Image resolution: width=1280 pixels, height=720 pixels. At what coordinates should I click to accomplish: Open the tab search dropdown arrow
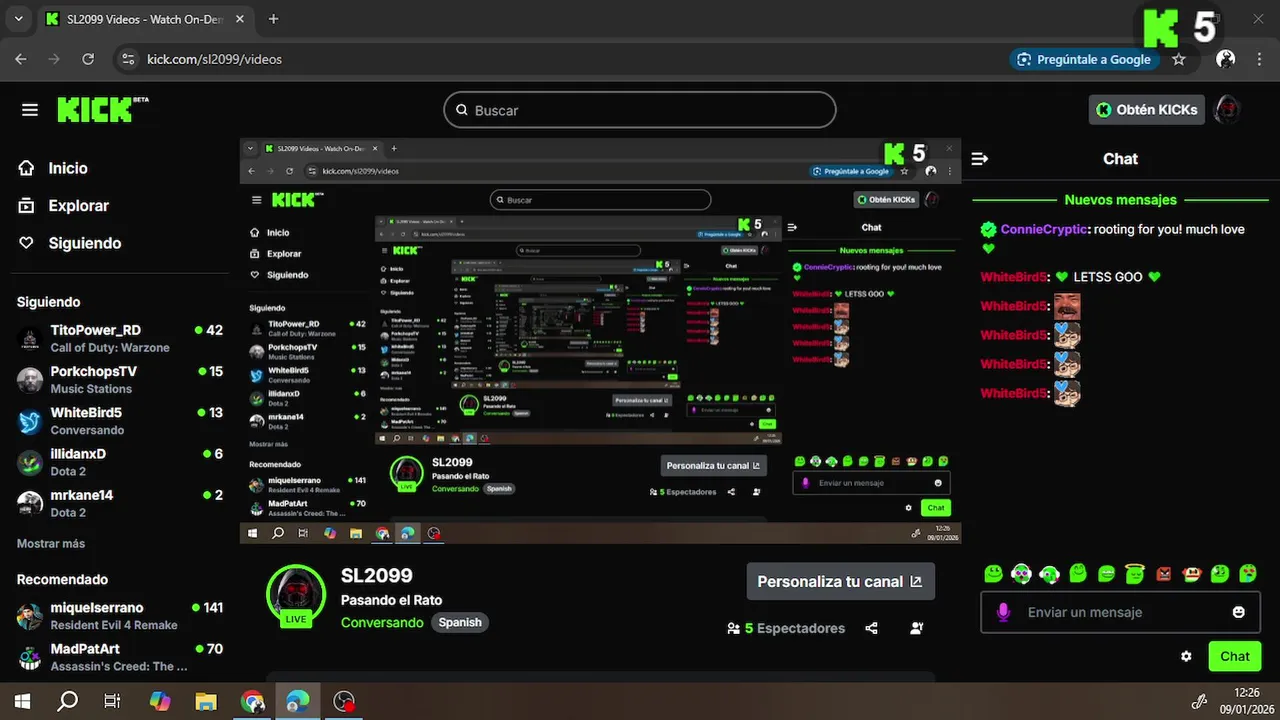[18, 19]
